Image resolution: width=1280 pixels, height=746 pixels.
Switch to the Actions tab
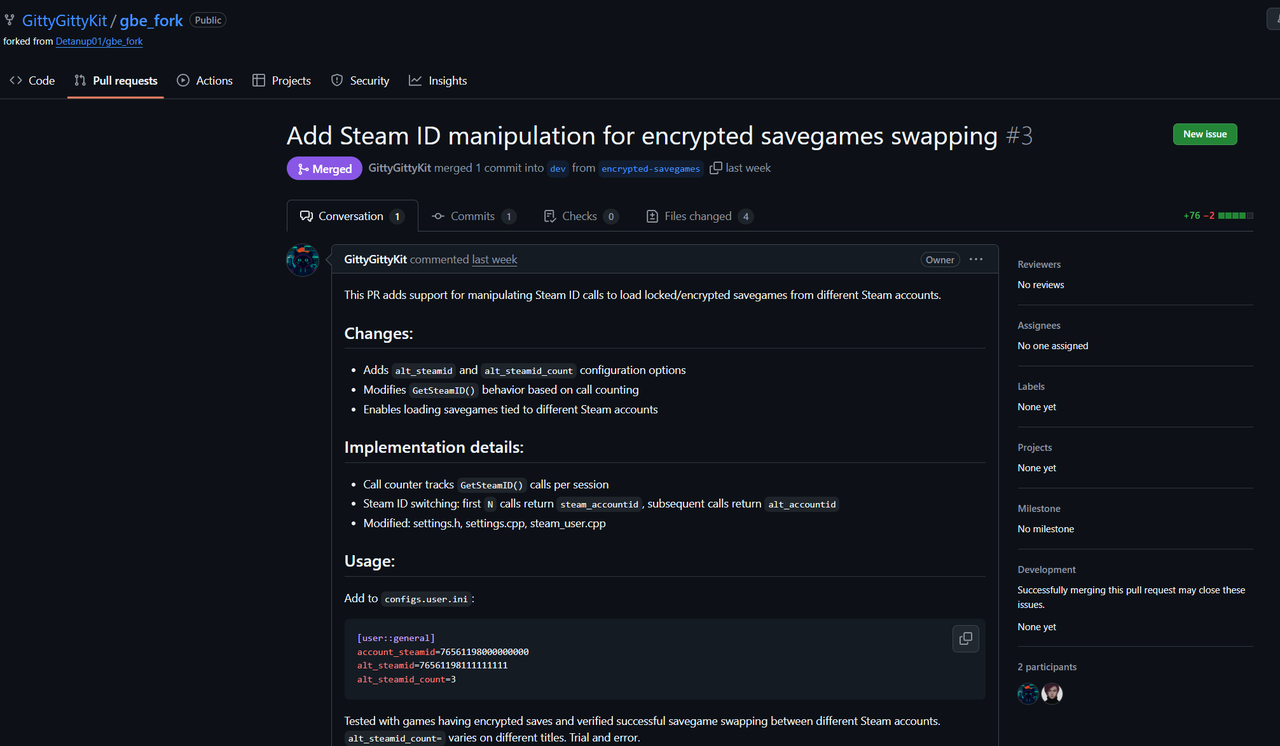click(205, 80)
